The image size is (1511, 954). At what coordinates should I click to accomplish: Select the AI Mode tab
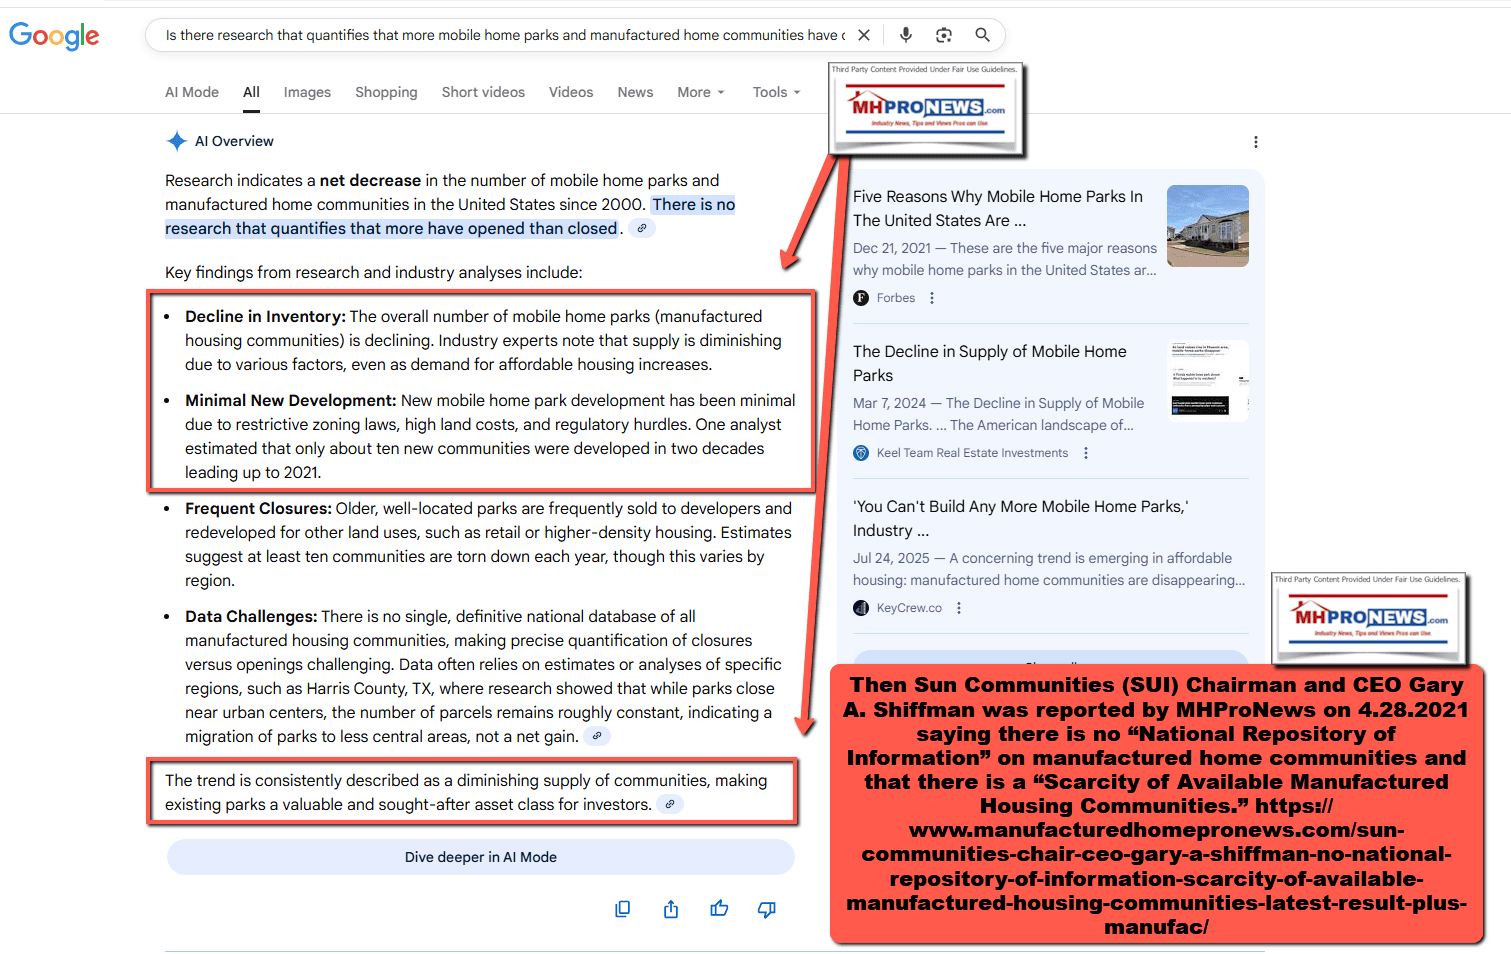[x=192, y=92]
